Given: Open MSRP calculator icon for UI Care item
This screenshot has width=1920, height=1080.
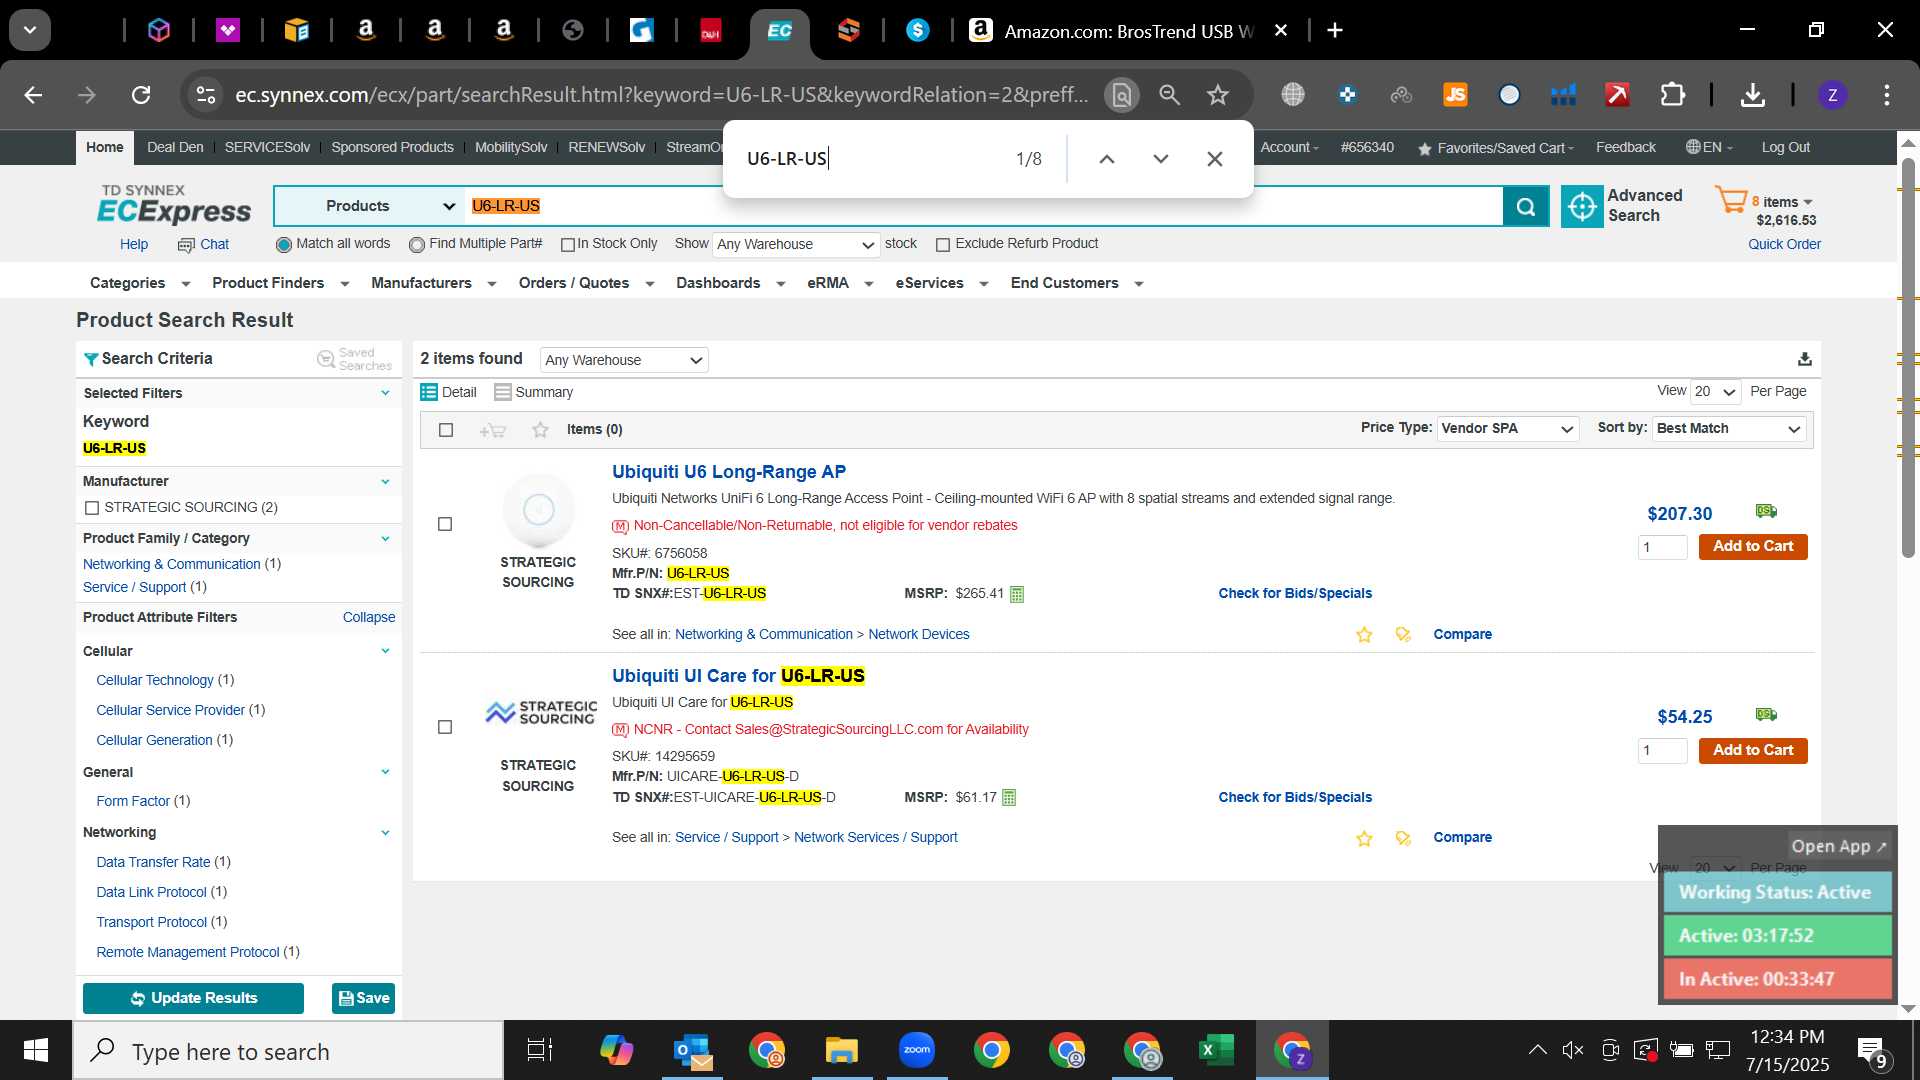Looking at the screenshot, I should [1009, 798].
